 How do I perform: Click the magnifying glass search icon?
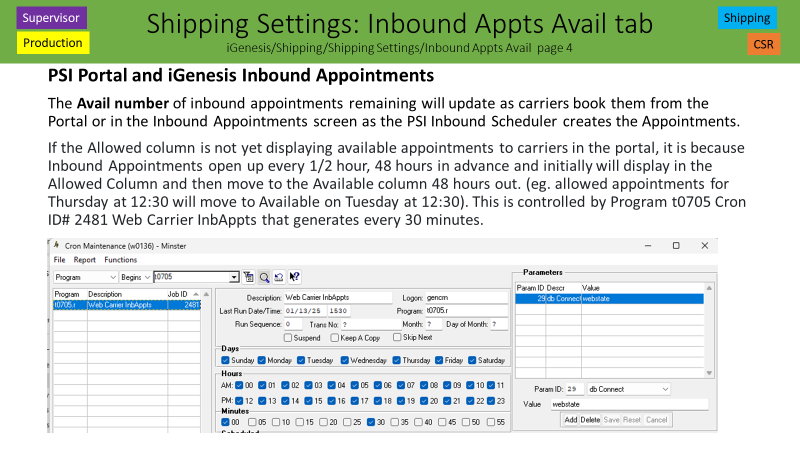pyautogui.click(x=264, y=277)
